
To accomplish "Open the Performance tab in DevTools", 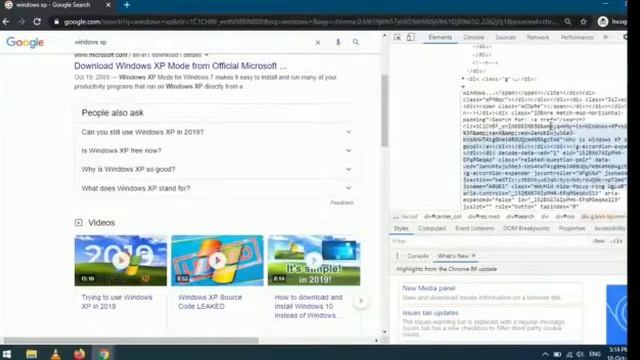I will coord(577,37).
